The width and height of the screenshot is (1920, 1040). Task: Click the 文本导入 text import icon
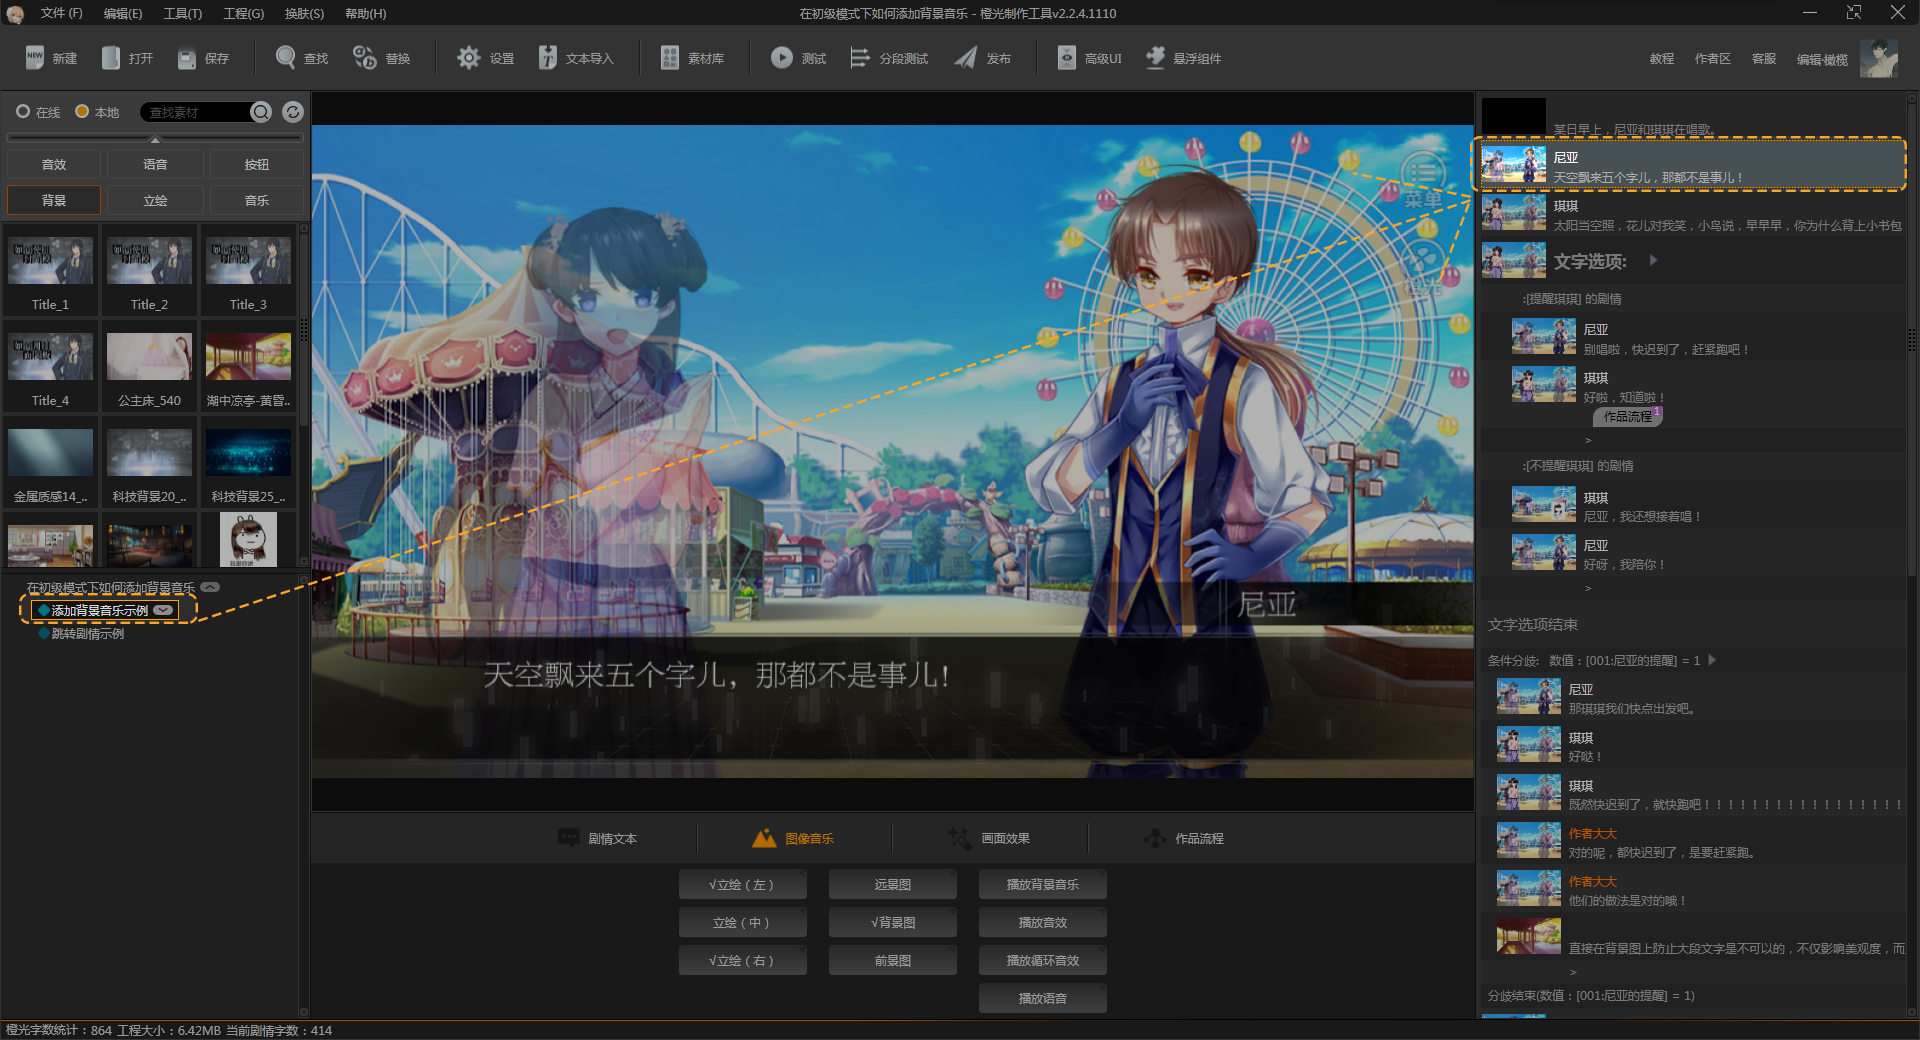point(547,58)
